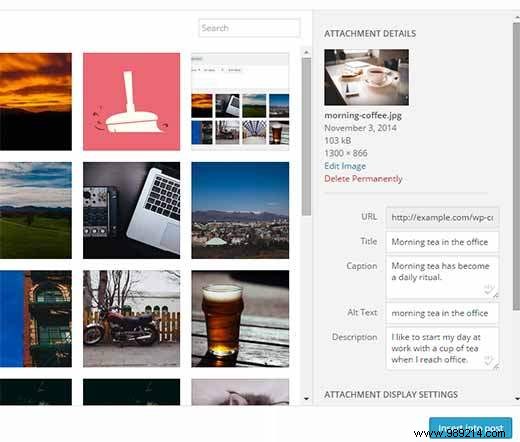The image size is (520, 442).
Task: Click the media grid scrollbar thumb
Action: click(306, 137)
